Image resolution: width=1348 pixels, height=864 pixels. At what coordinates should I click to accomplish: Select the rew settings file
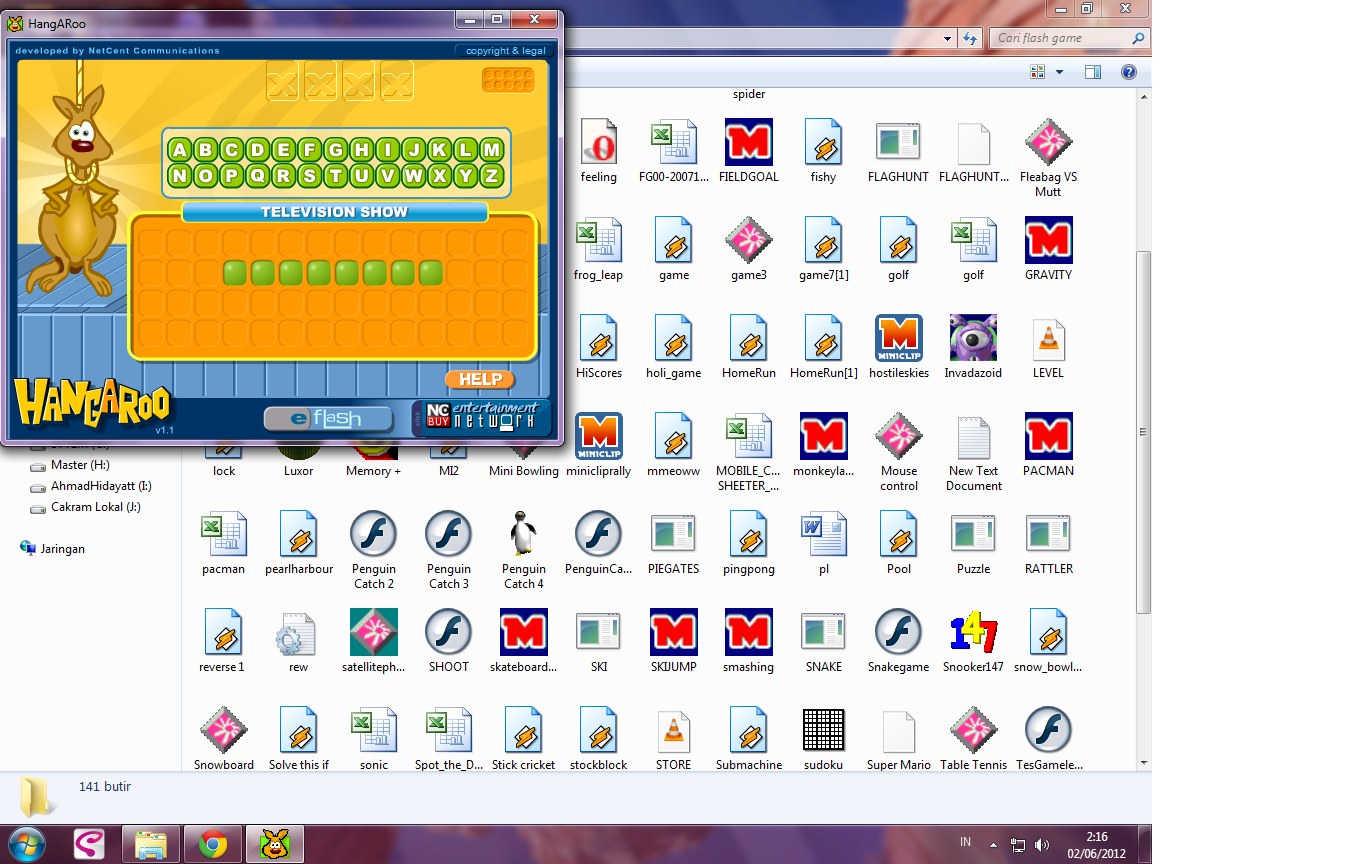[299, 642]
